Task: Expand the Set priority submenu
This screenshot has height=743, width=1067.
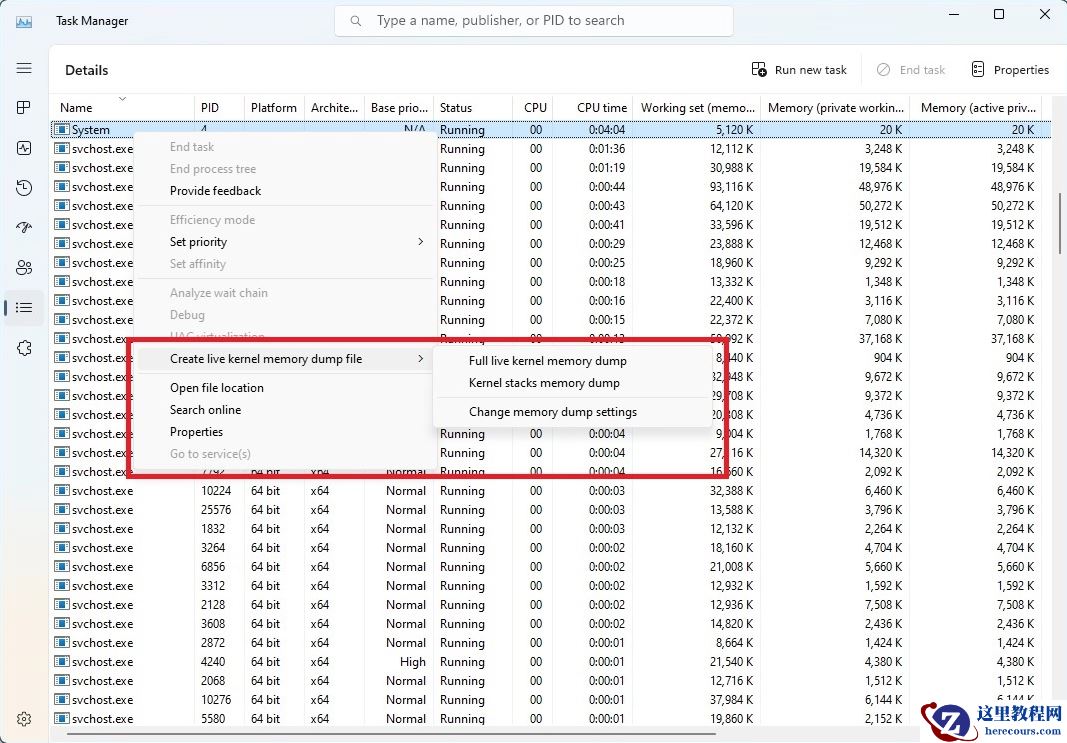Action: tap(199, 241)
